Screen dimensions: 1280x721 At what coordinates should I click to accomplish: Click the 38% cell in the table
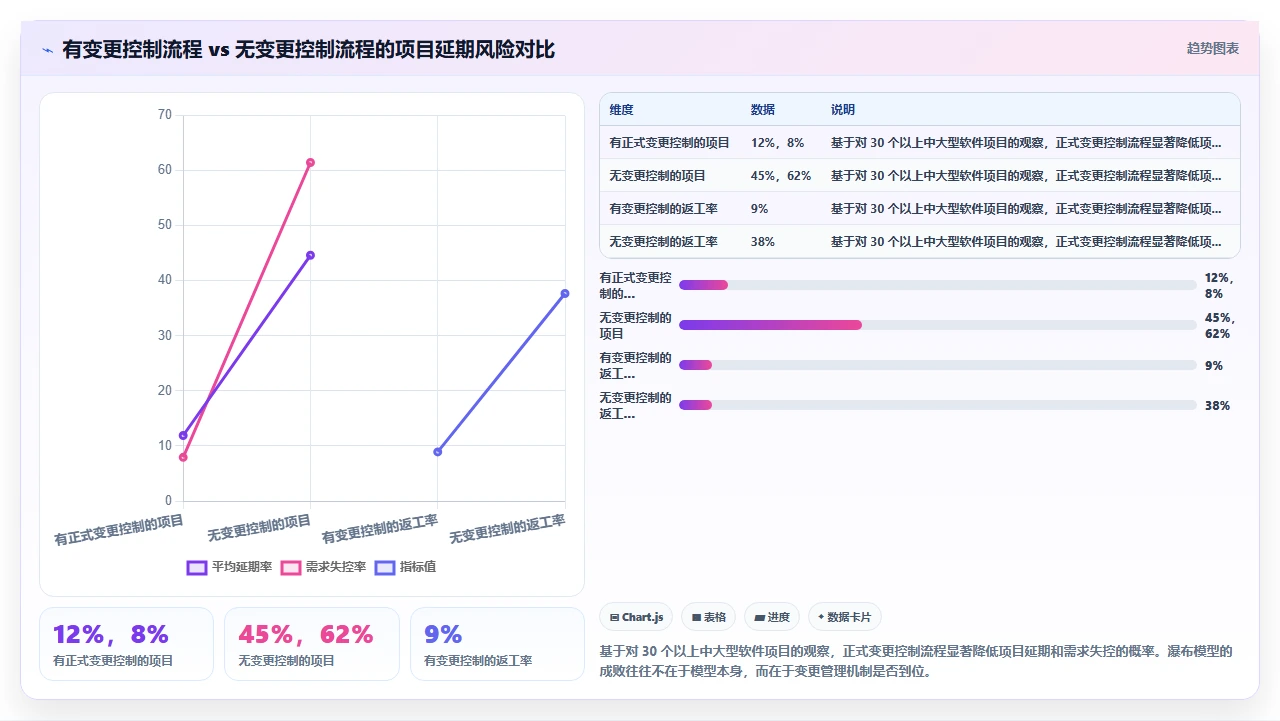click(762, 242)
